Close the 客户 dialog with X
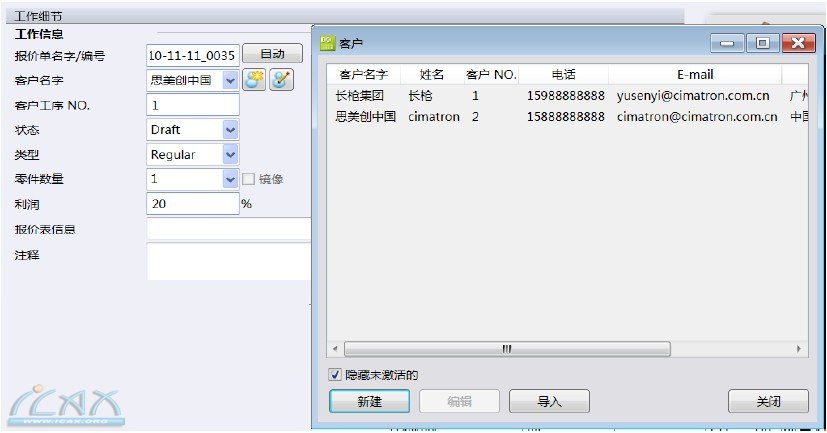The height and width of the screenshot is (433, 827). click(x=799, y=43)
